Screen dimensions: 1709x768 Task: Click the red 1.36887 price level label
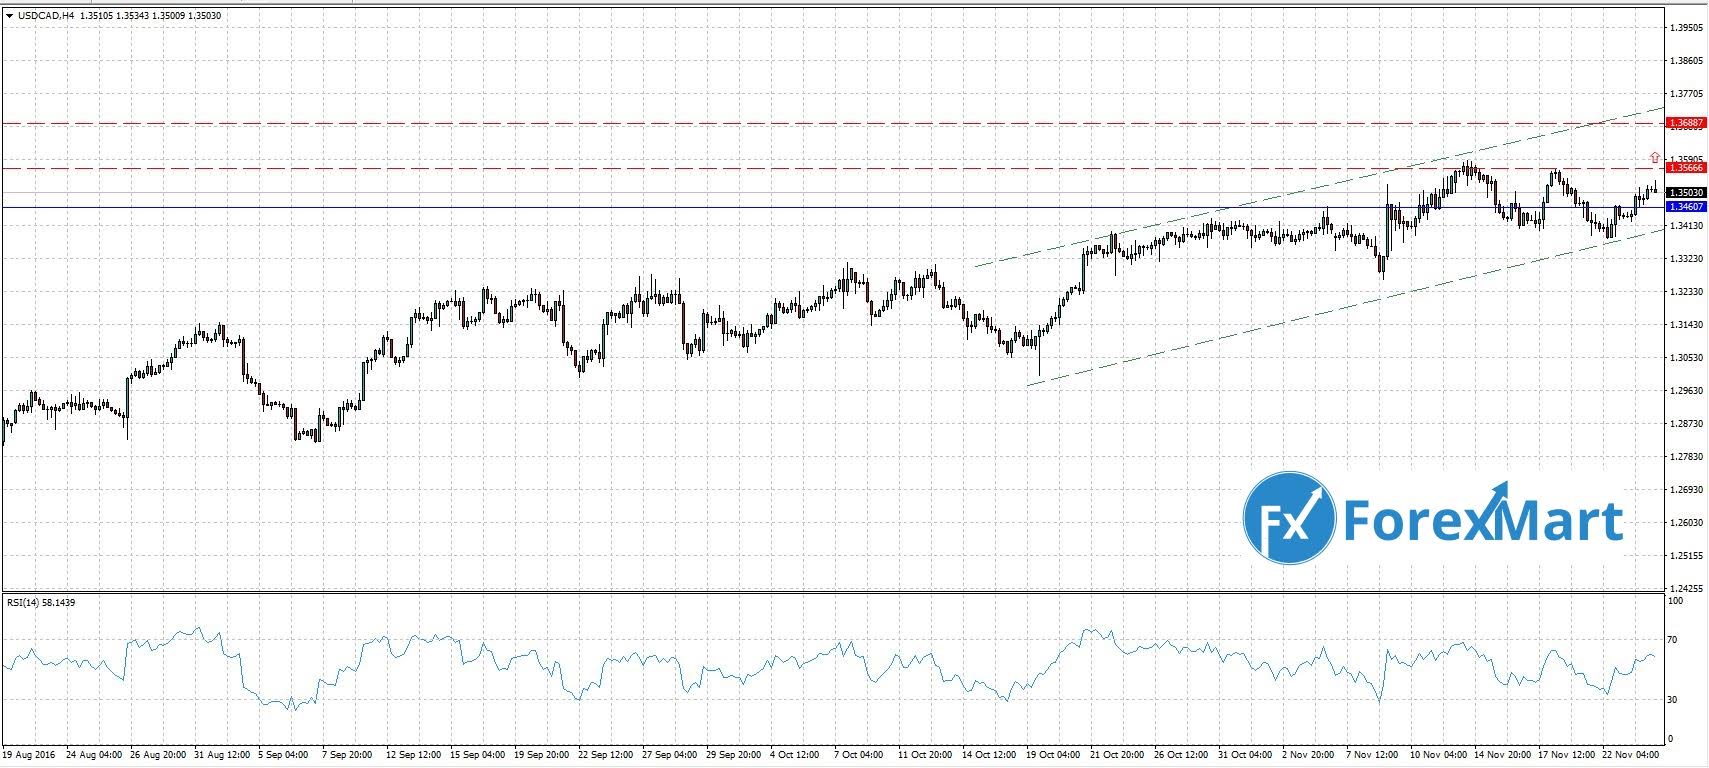click(x=1687, y=123)
